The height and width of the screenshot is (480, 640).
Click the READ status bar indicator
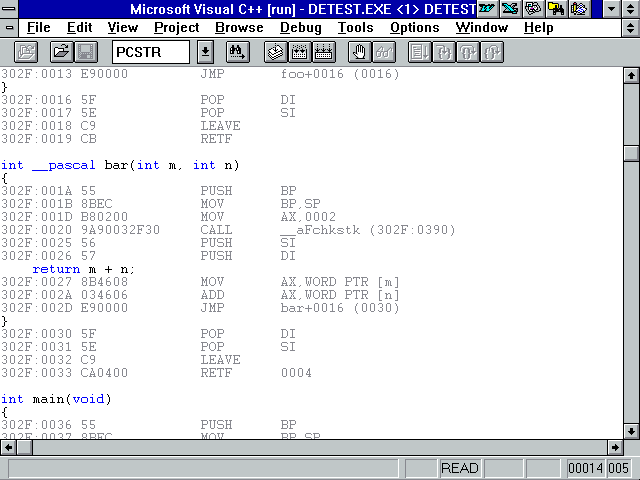pos(460,468)
